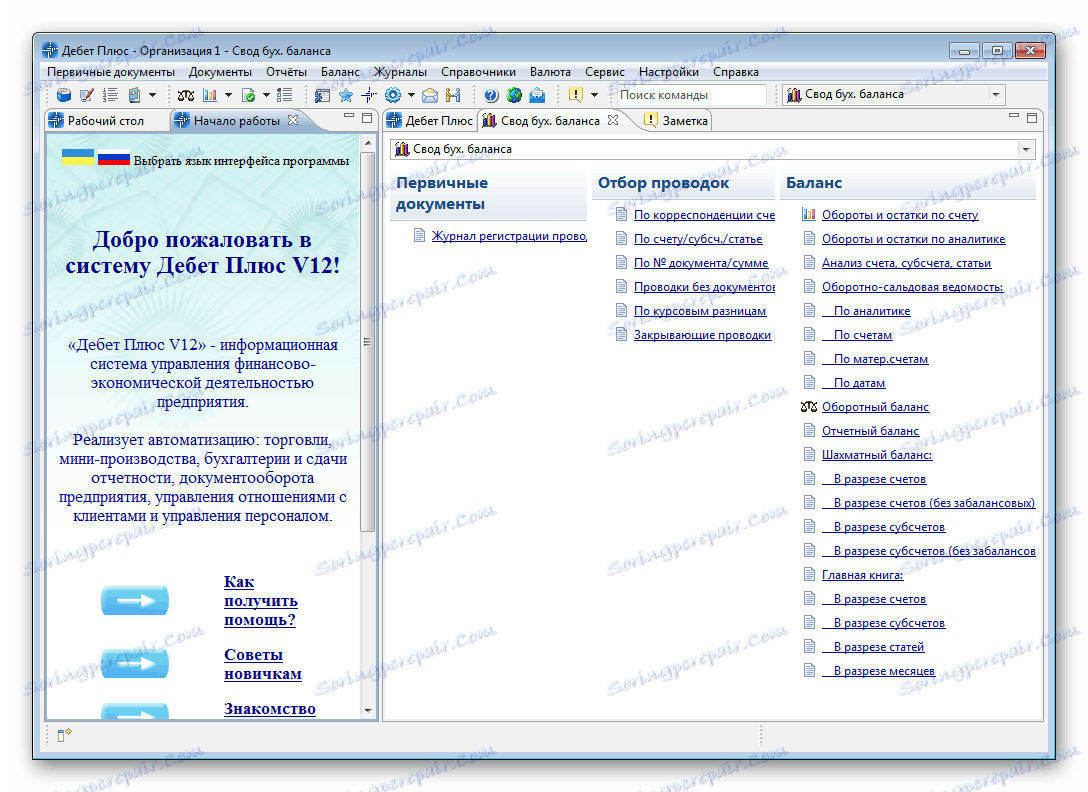Screen dimensions: 1088x792
Task: Open the Валюта menu
Action: (550, 72)
